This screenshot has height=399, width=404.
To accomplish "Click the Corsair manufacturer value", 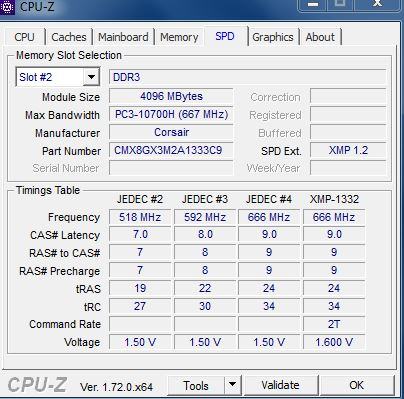I will [171, 132].
